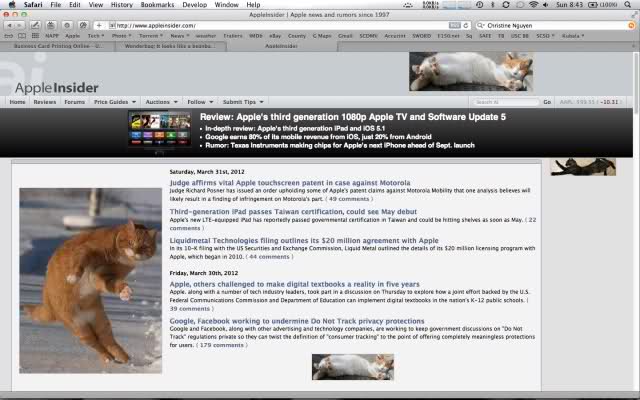This screenshot has height=400, width=640.
Task: Click the sync arrows menu bar icon
Action: 506,5
